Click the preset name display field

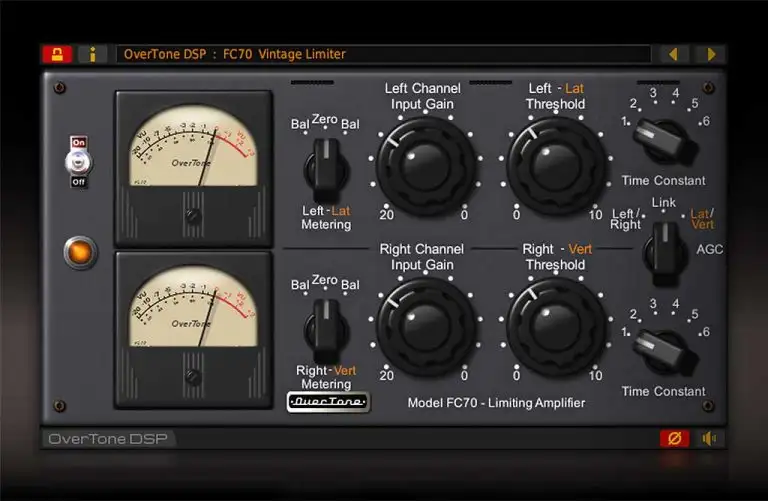coord(384,54)
